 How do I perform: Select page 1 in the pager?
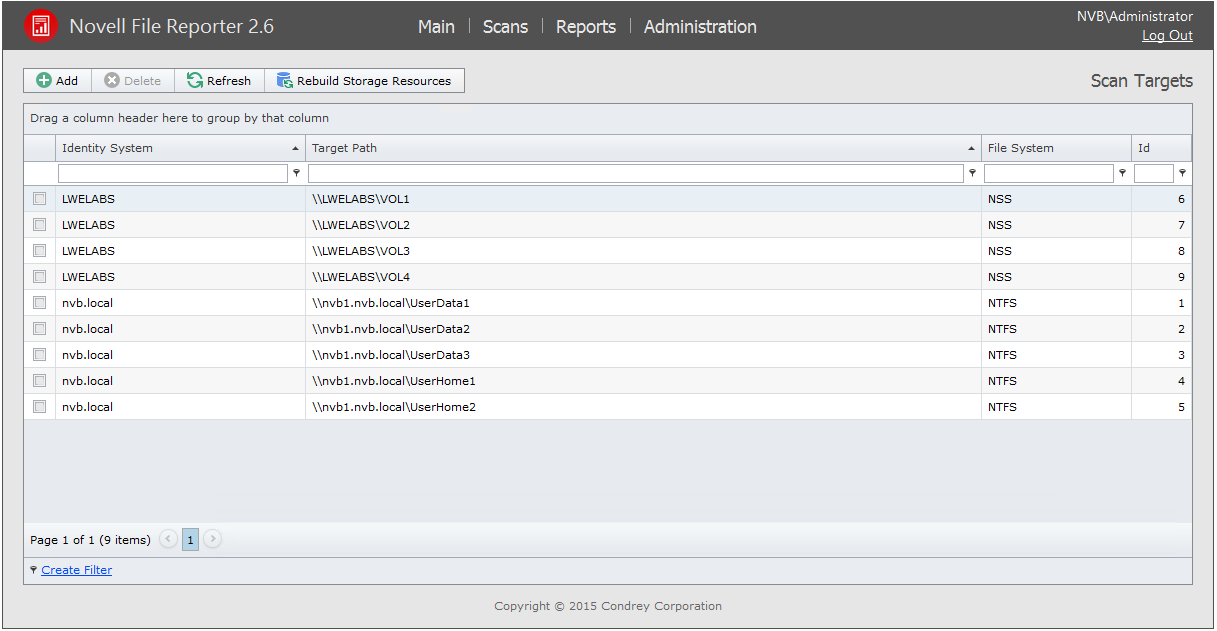coord(190,540)
